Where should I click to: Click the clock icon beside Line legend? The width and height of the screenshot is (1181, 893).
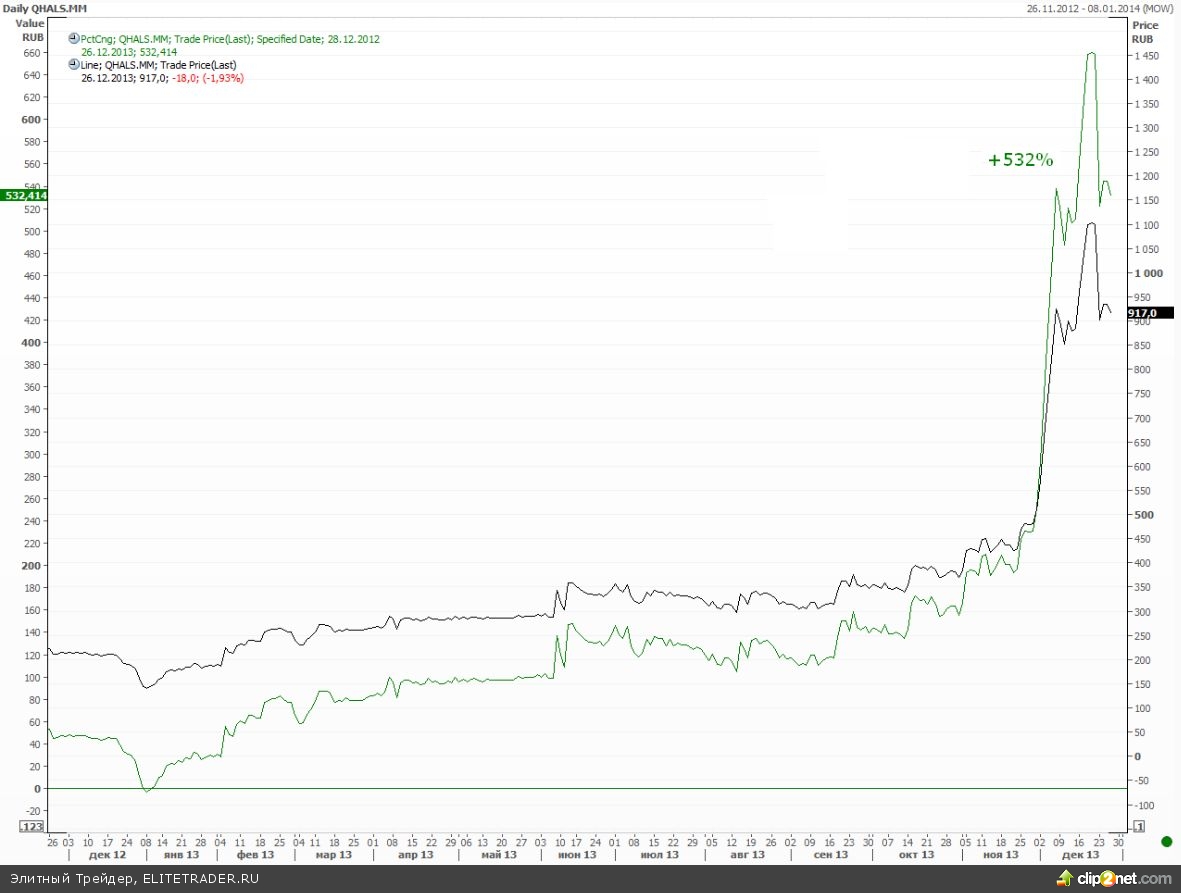[74, 65]
